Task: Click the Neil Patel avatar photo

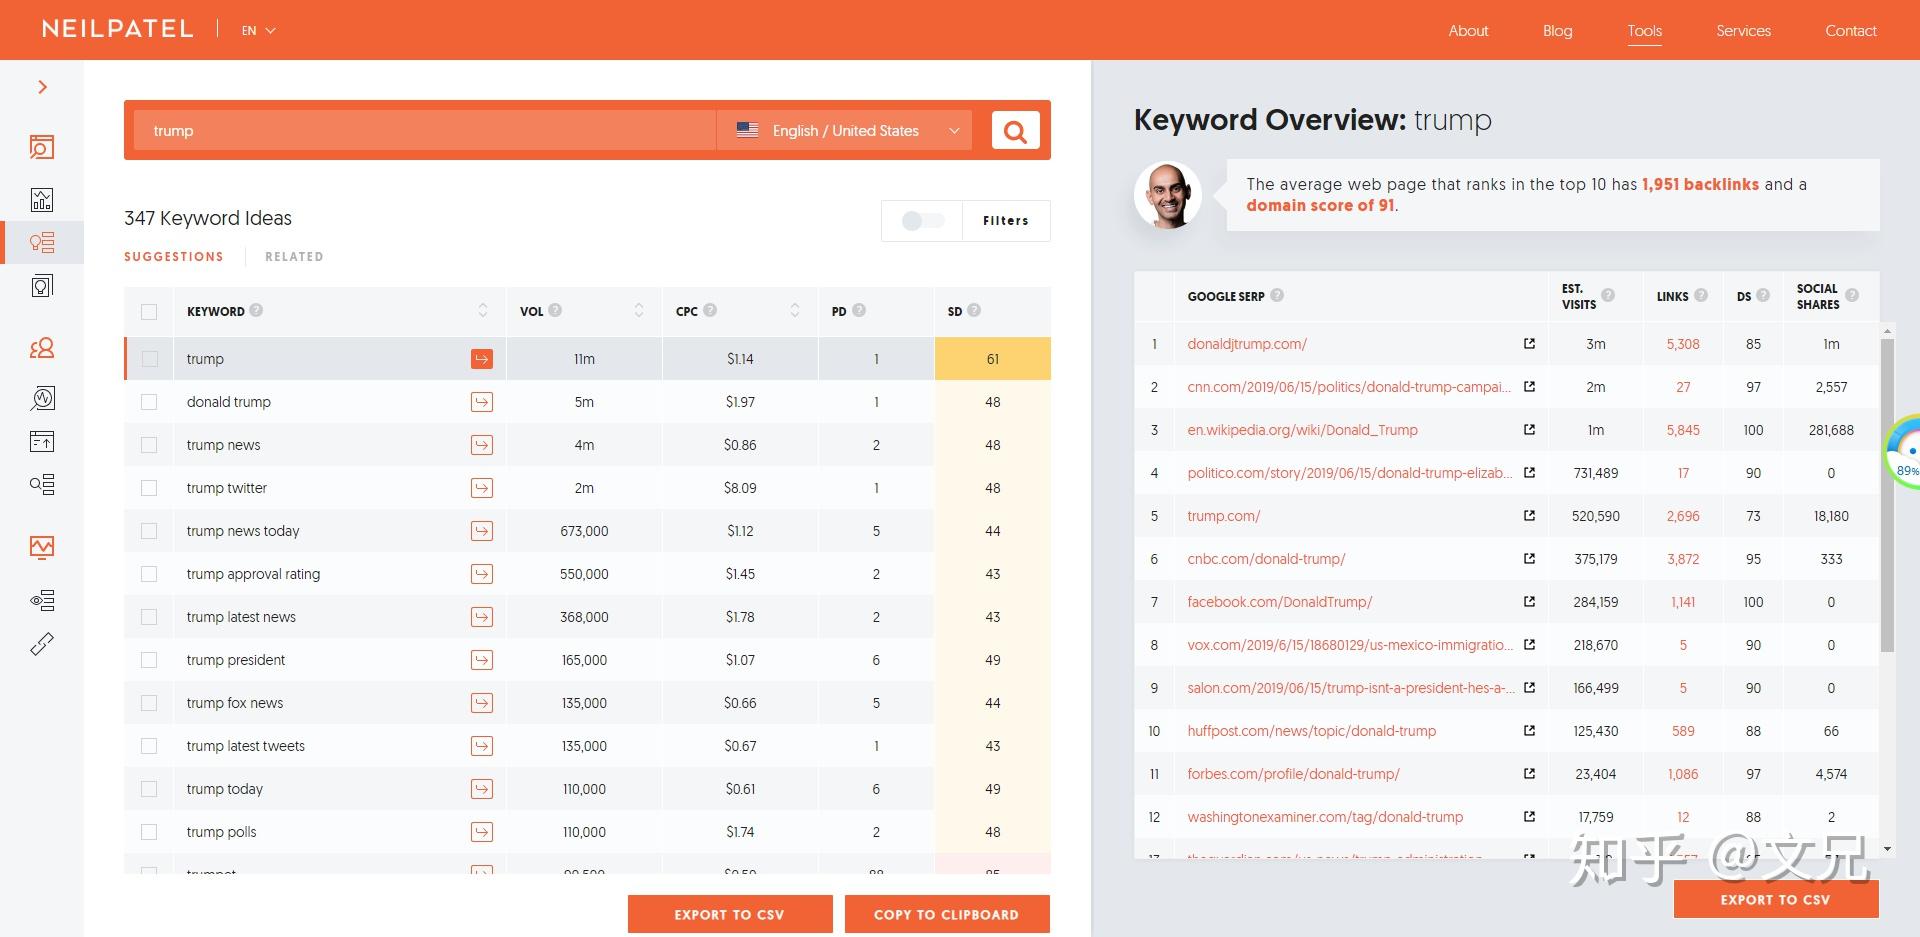Action: [1168, 195]
